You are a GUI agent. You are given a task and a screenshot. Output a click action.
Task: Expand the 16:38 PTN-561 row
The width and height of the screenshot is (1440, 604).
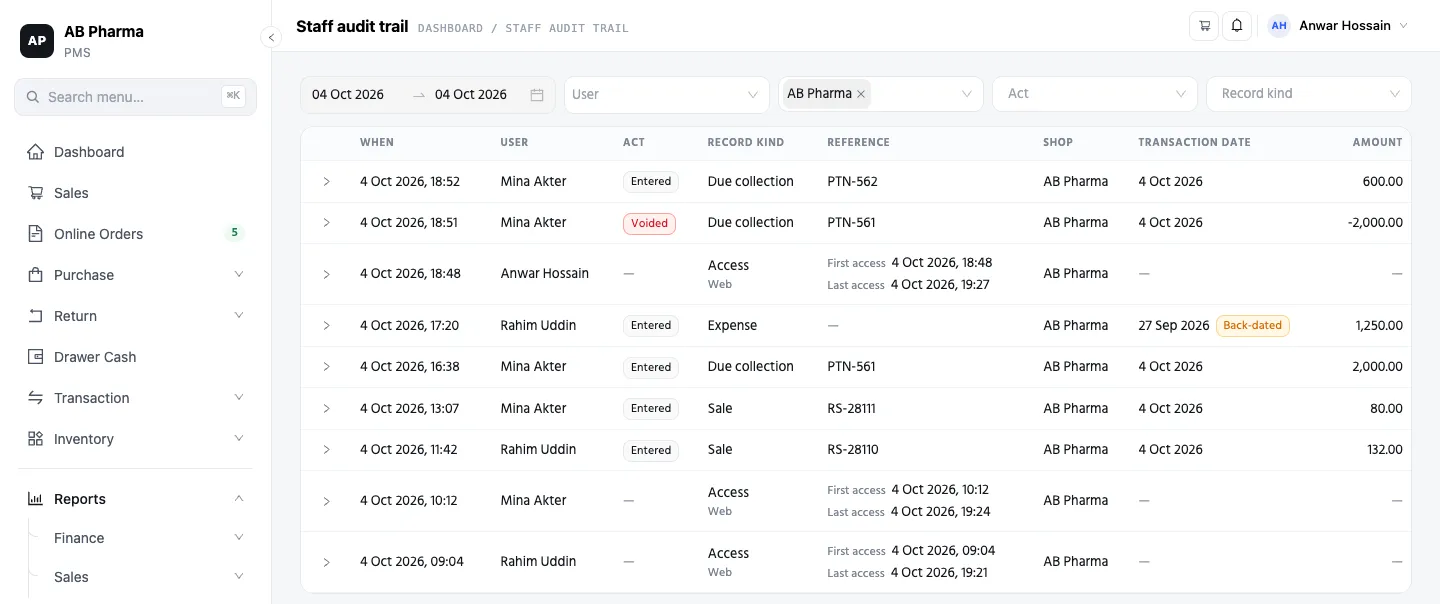click(x=326, y=367)
